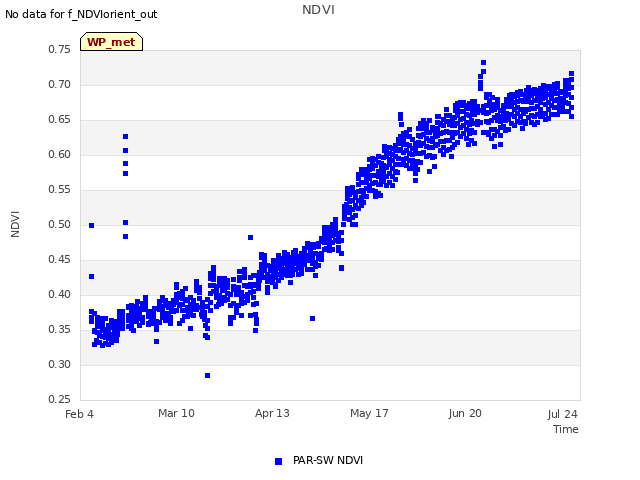640x480 pixels.
Task: Click the May 17 x-axis tick label
Action: [369, 413]
